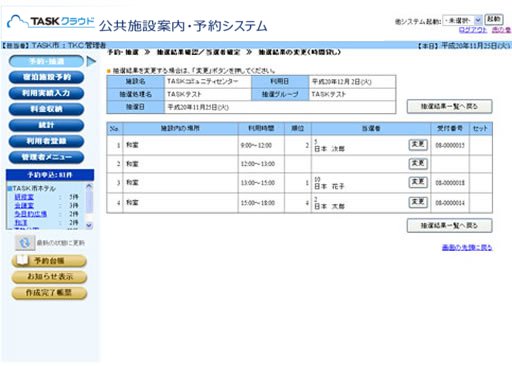Viewport: 512px width, 366px height.
Task: Click the pink link next to ログアウト
Action: pyautogui.click(x=501, y=30)
